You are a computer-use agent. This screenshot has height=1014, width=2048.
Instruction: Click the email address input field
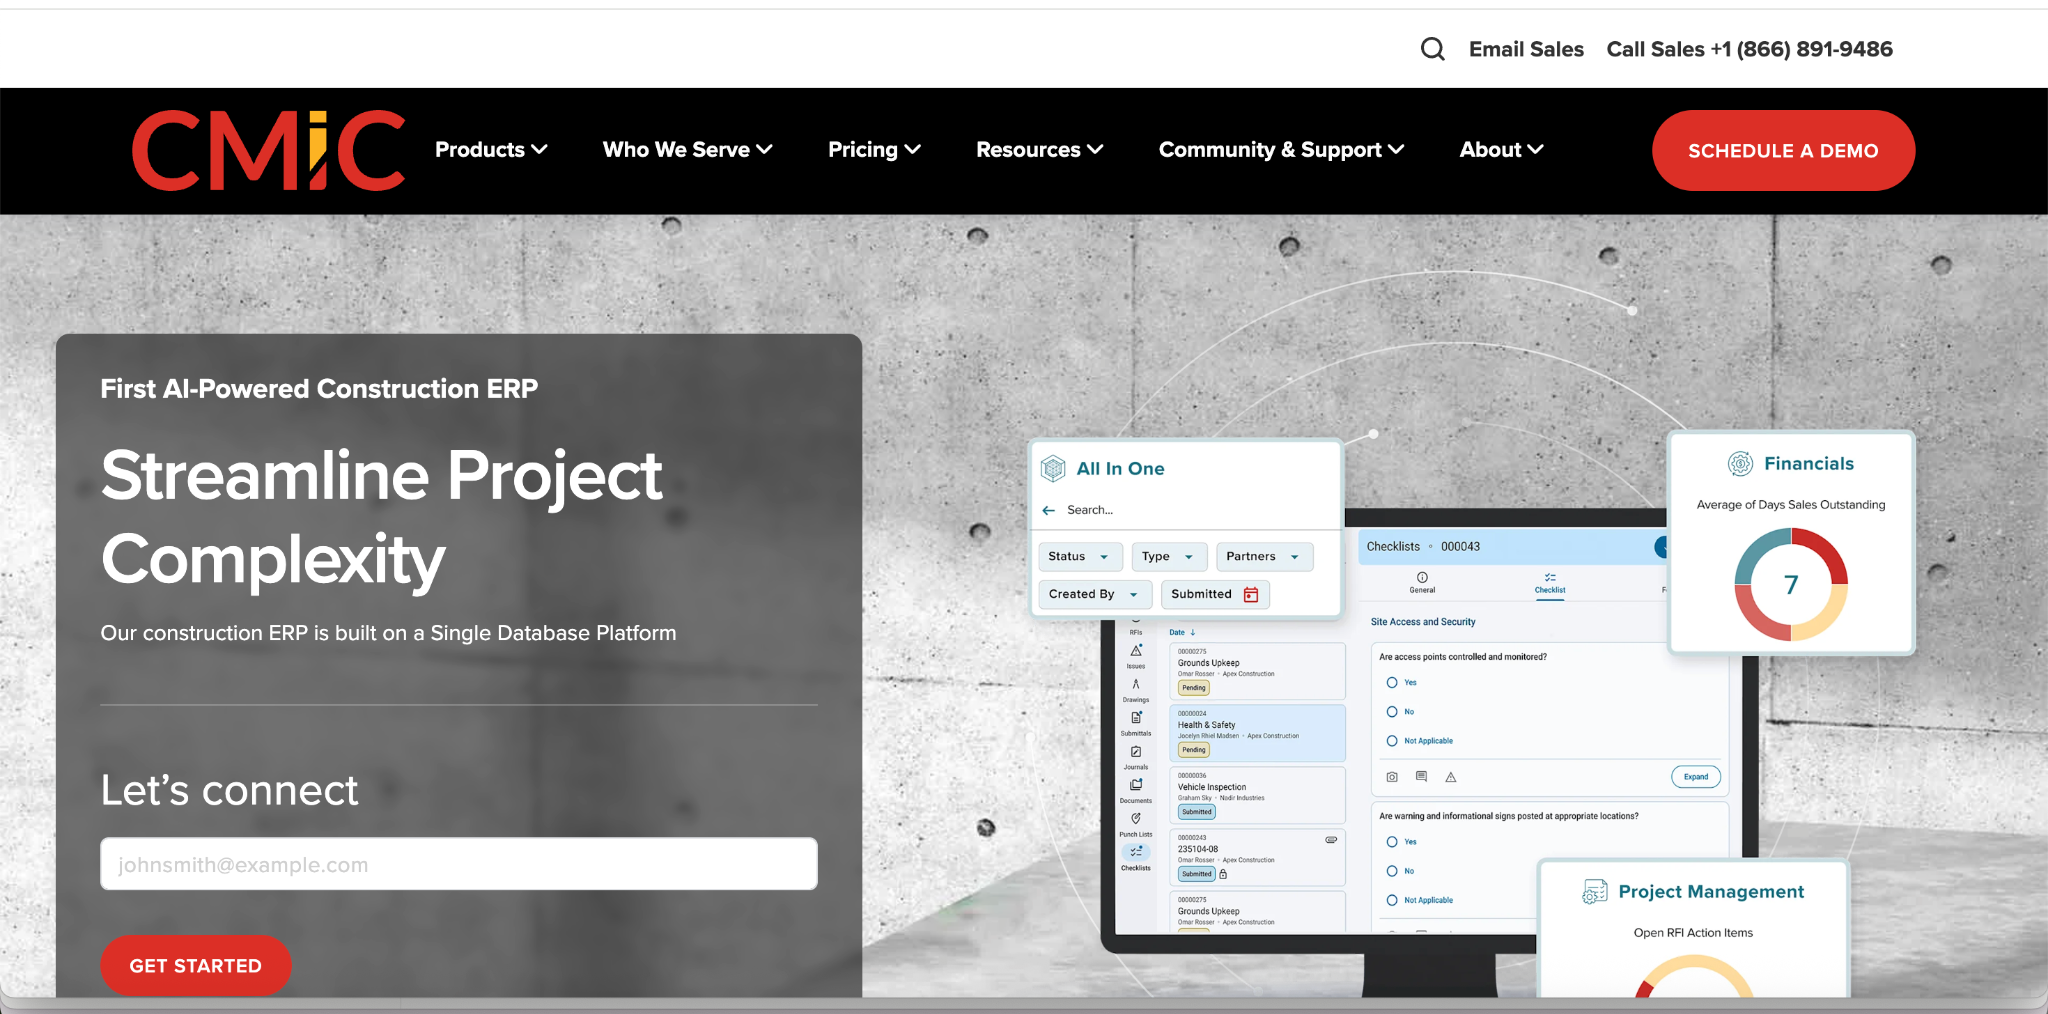click(459, 864)
